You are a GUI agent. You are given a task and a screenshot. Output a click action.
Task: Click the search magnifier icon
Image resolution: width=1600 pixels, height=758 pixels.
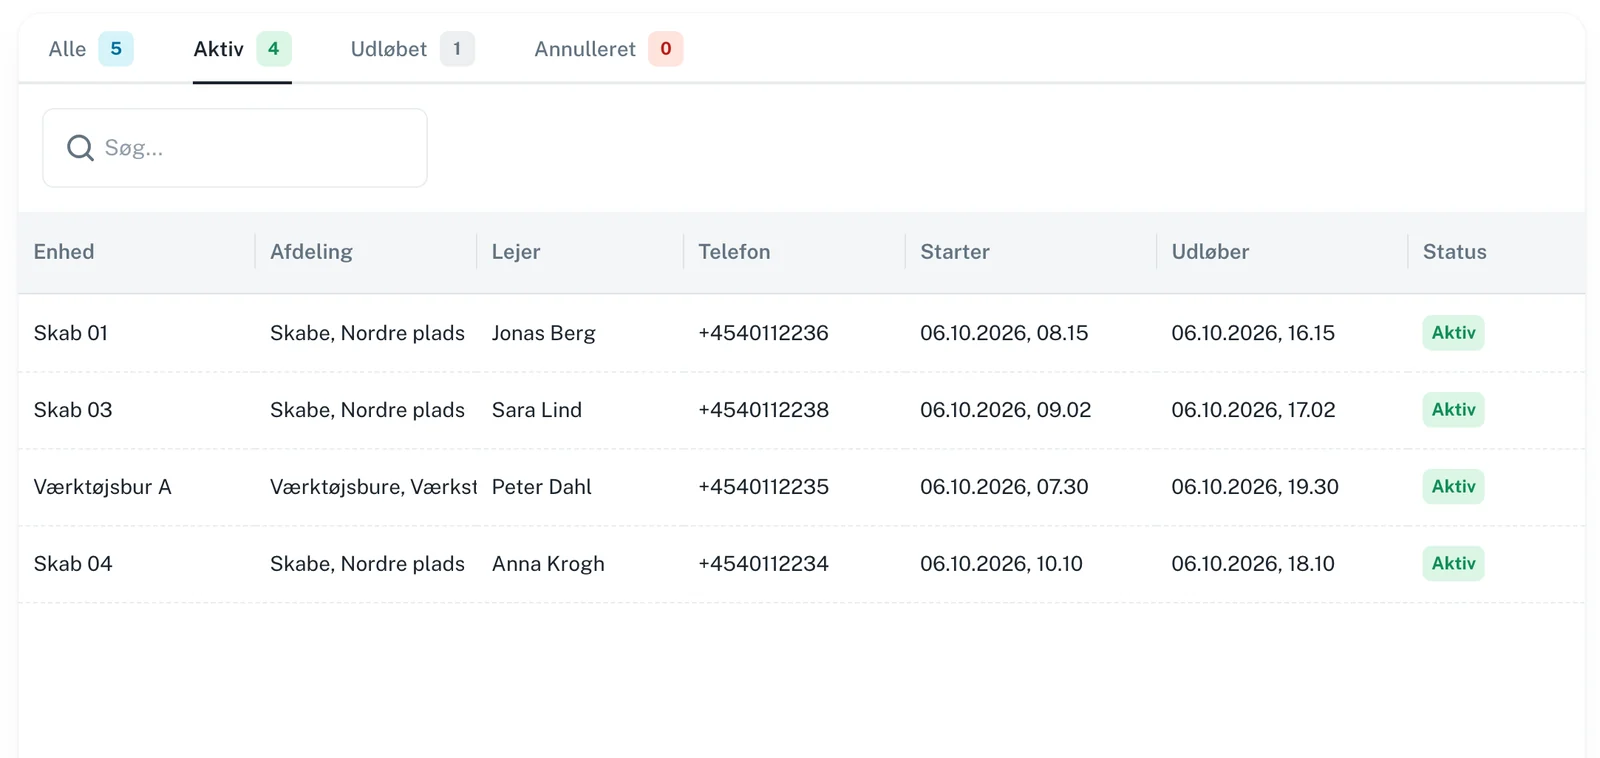click(x=80, y=148)
